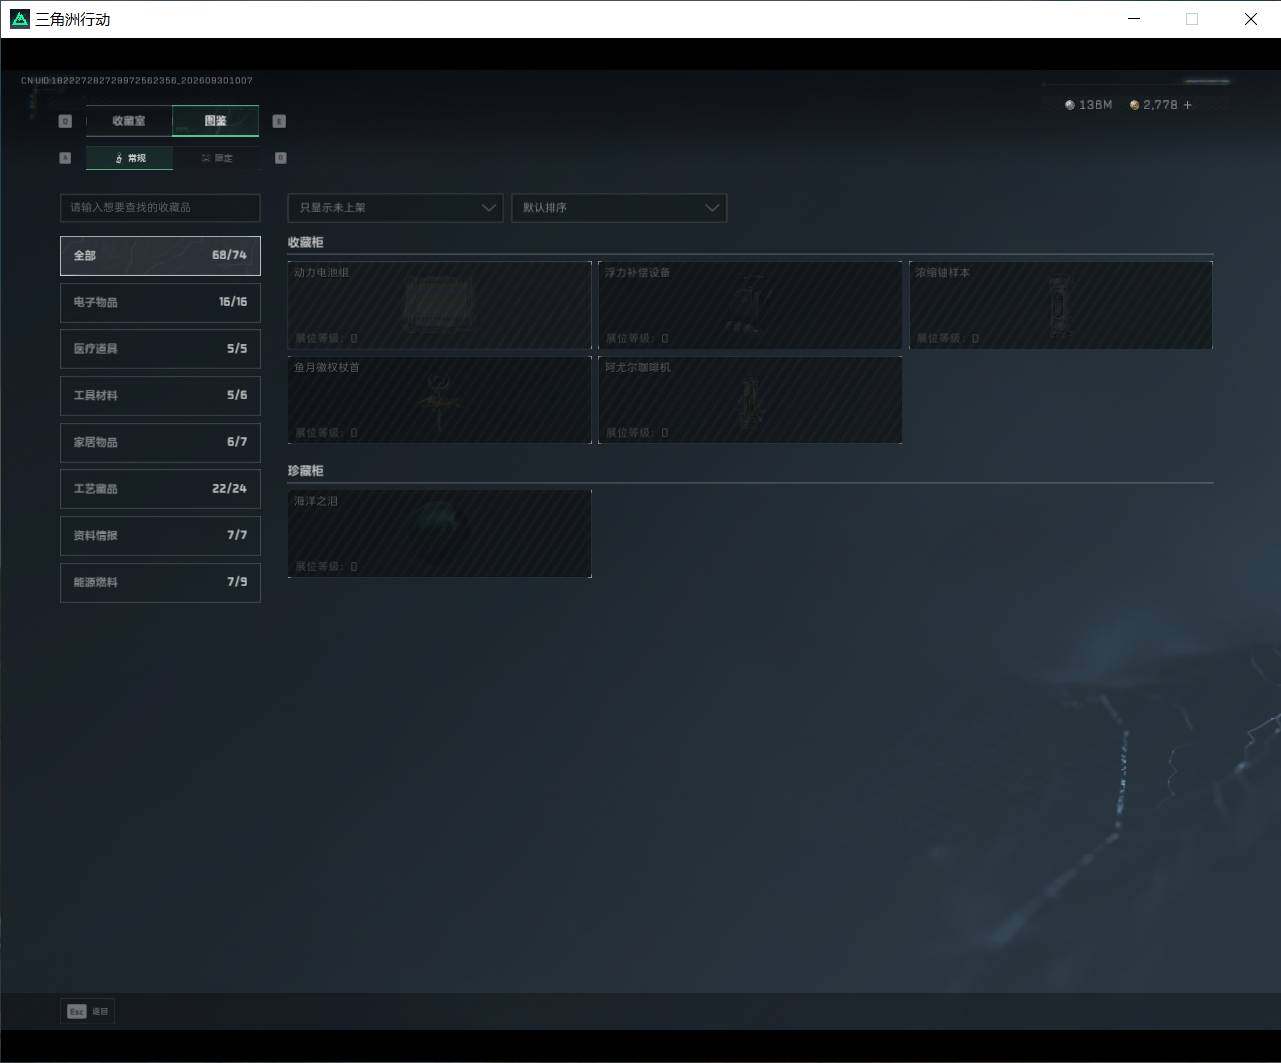Choose the 限定 sub-tab
The width and height of the screenshot is (1281, 1063).
(x=216, y=158)
